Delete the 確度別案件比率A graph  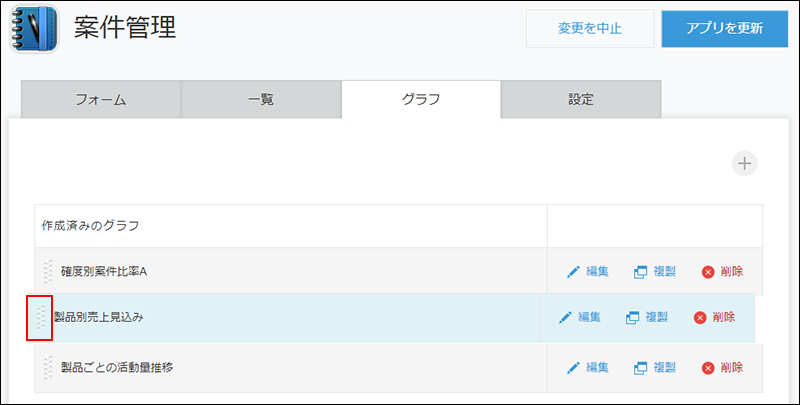pyautogui.click(x=722, y=271)
